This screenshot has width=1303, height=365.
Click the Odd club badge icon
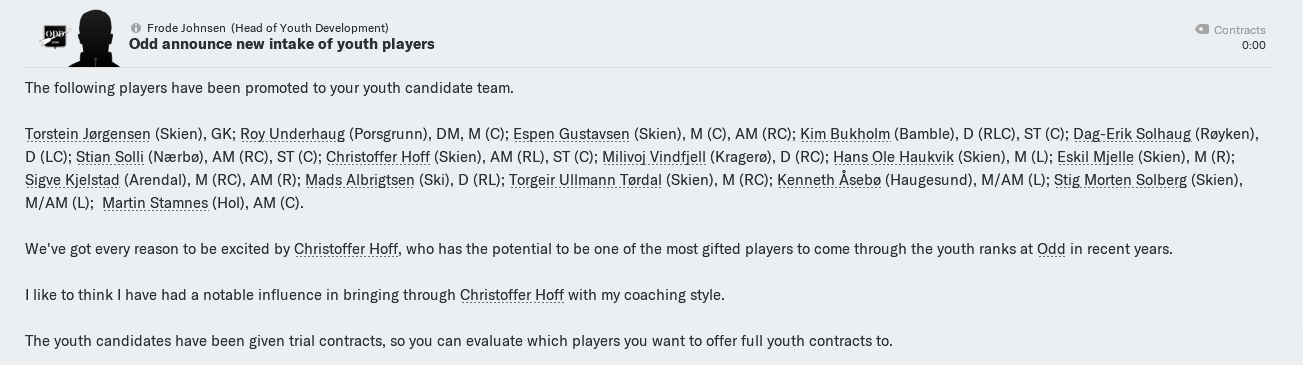(53, 38)
